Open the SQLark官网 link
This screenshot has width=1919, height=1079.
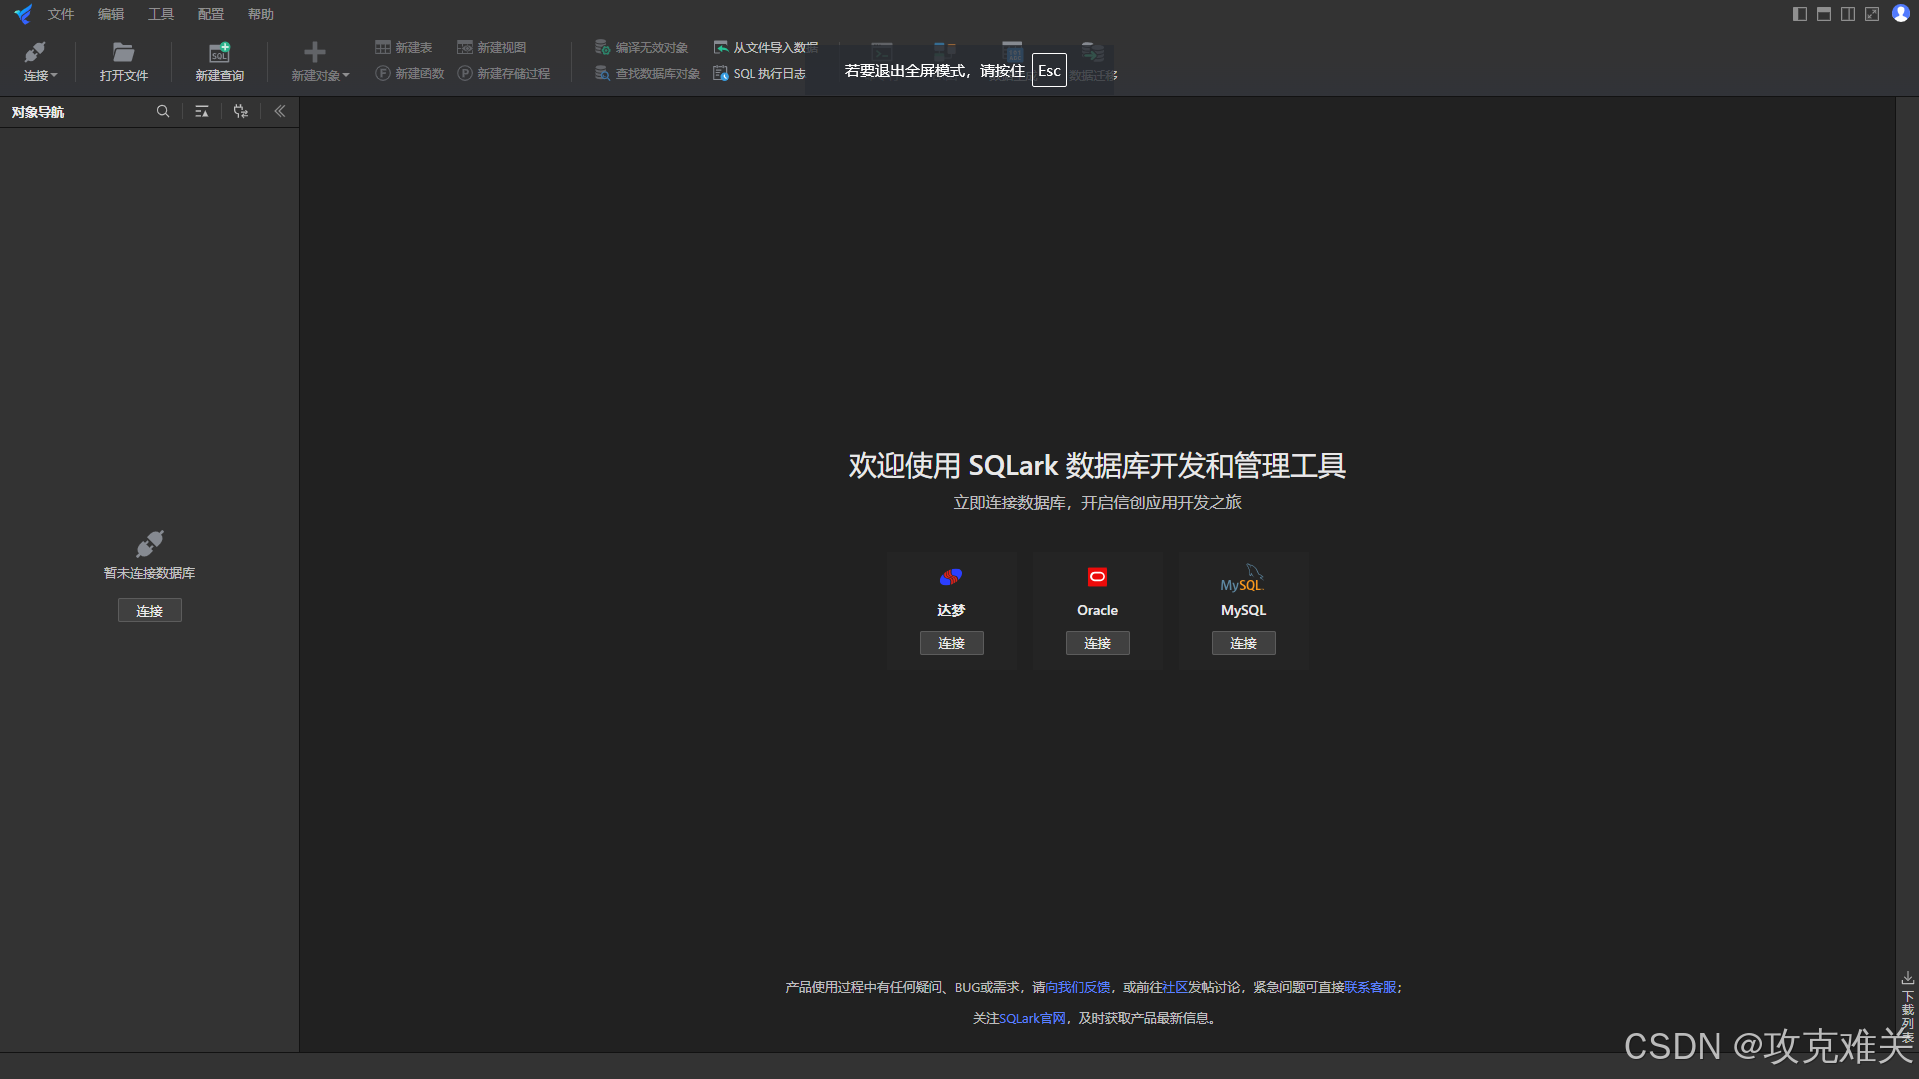coord(1033,1018)
